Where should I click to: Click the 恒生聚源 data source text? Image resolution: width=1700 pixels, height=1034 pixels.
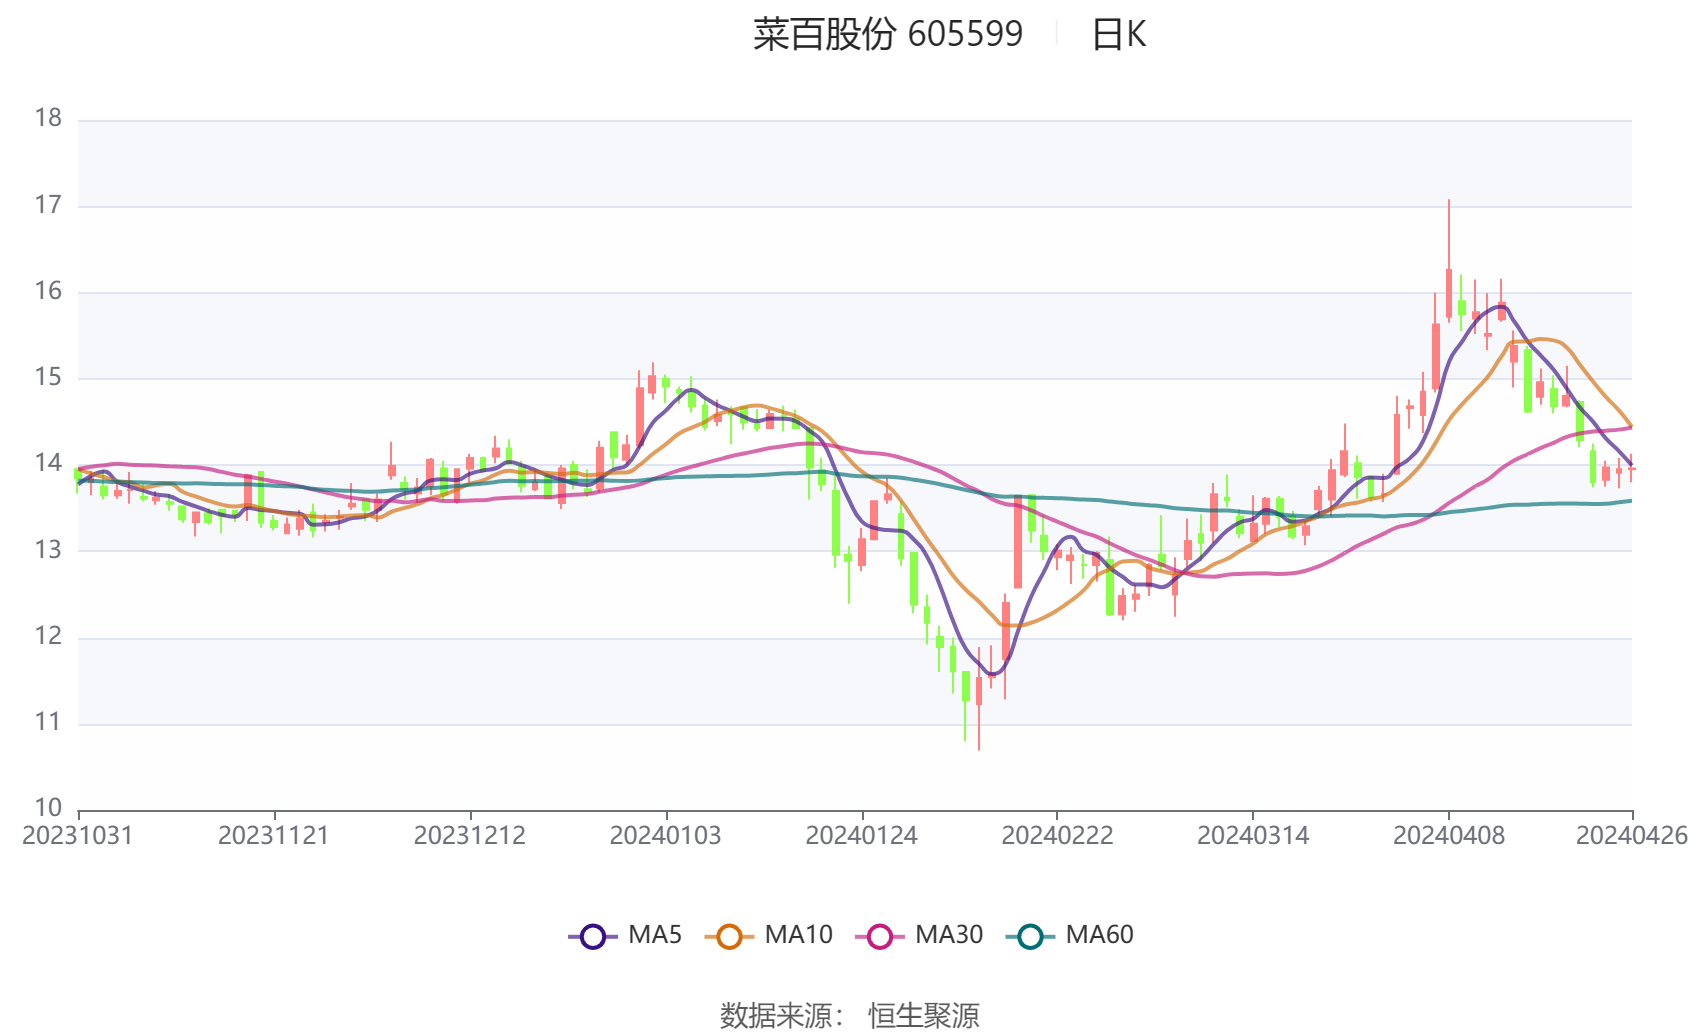(x=924, y=1015)
